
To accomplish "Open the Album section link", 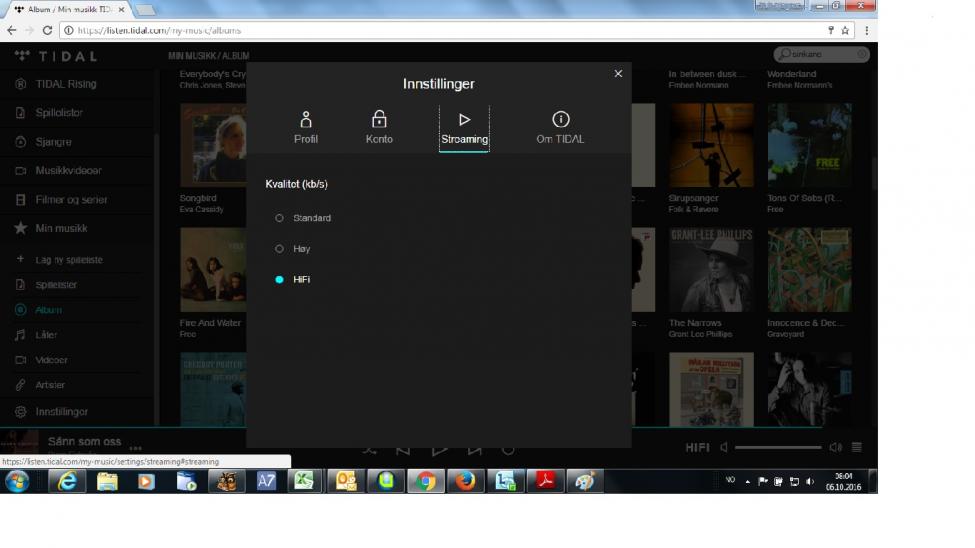I will (49, 310).
